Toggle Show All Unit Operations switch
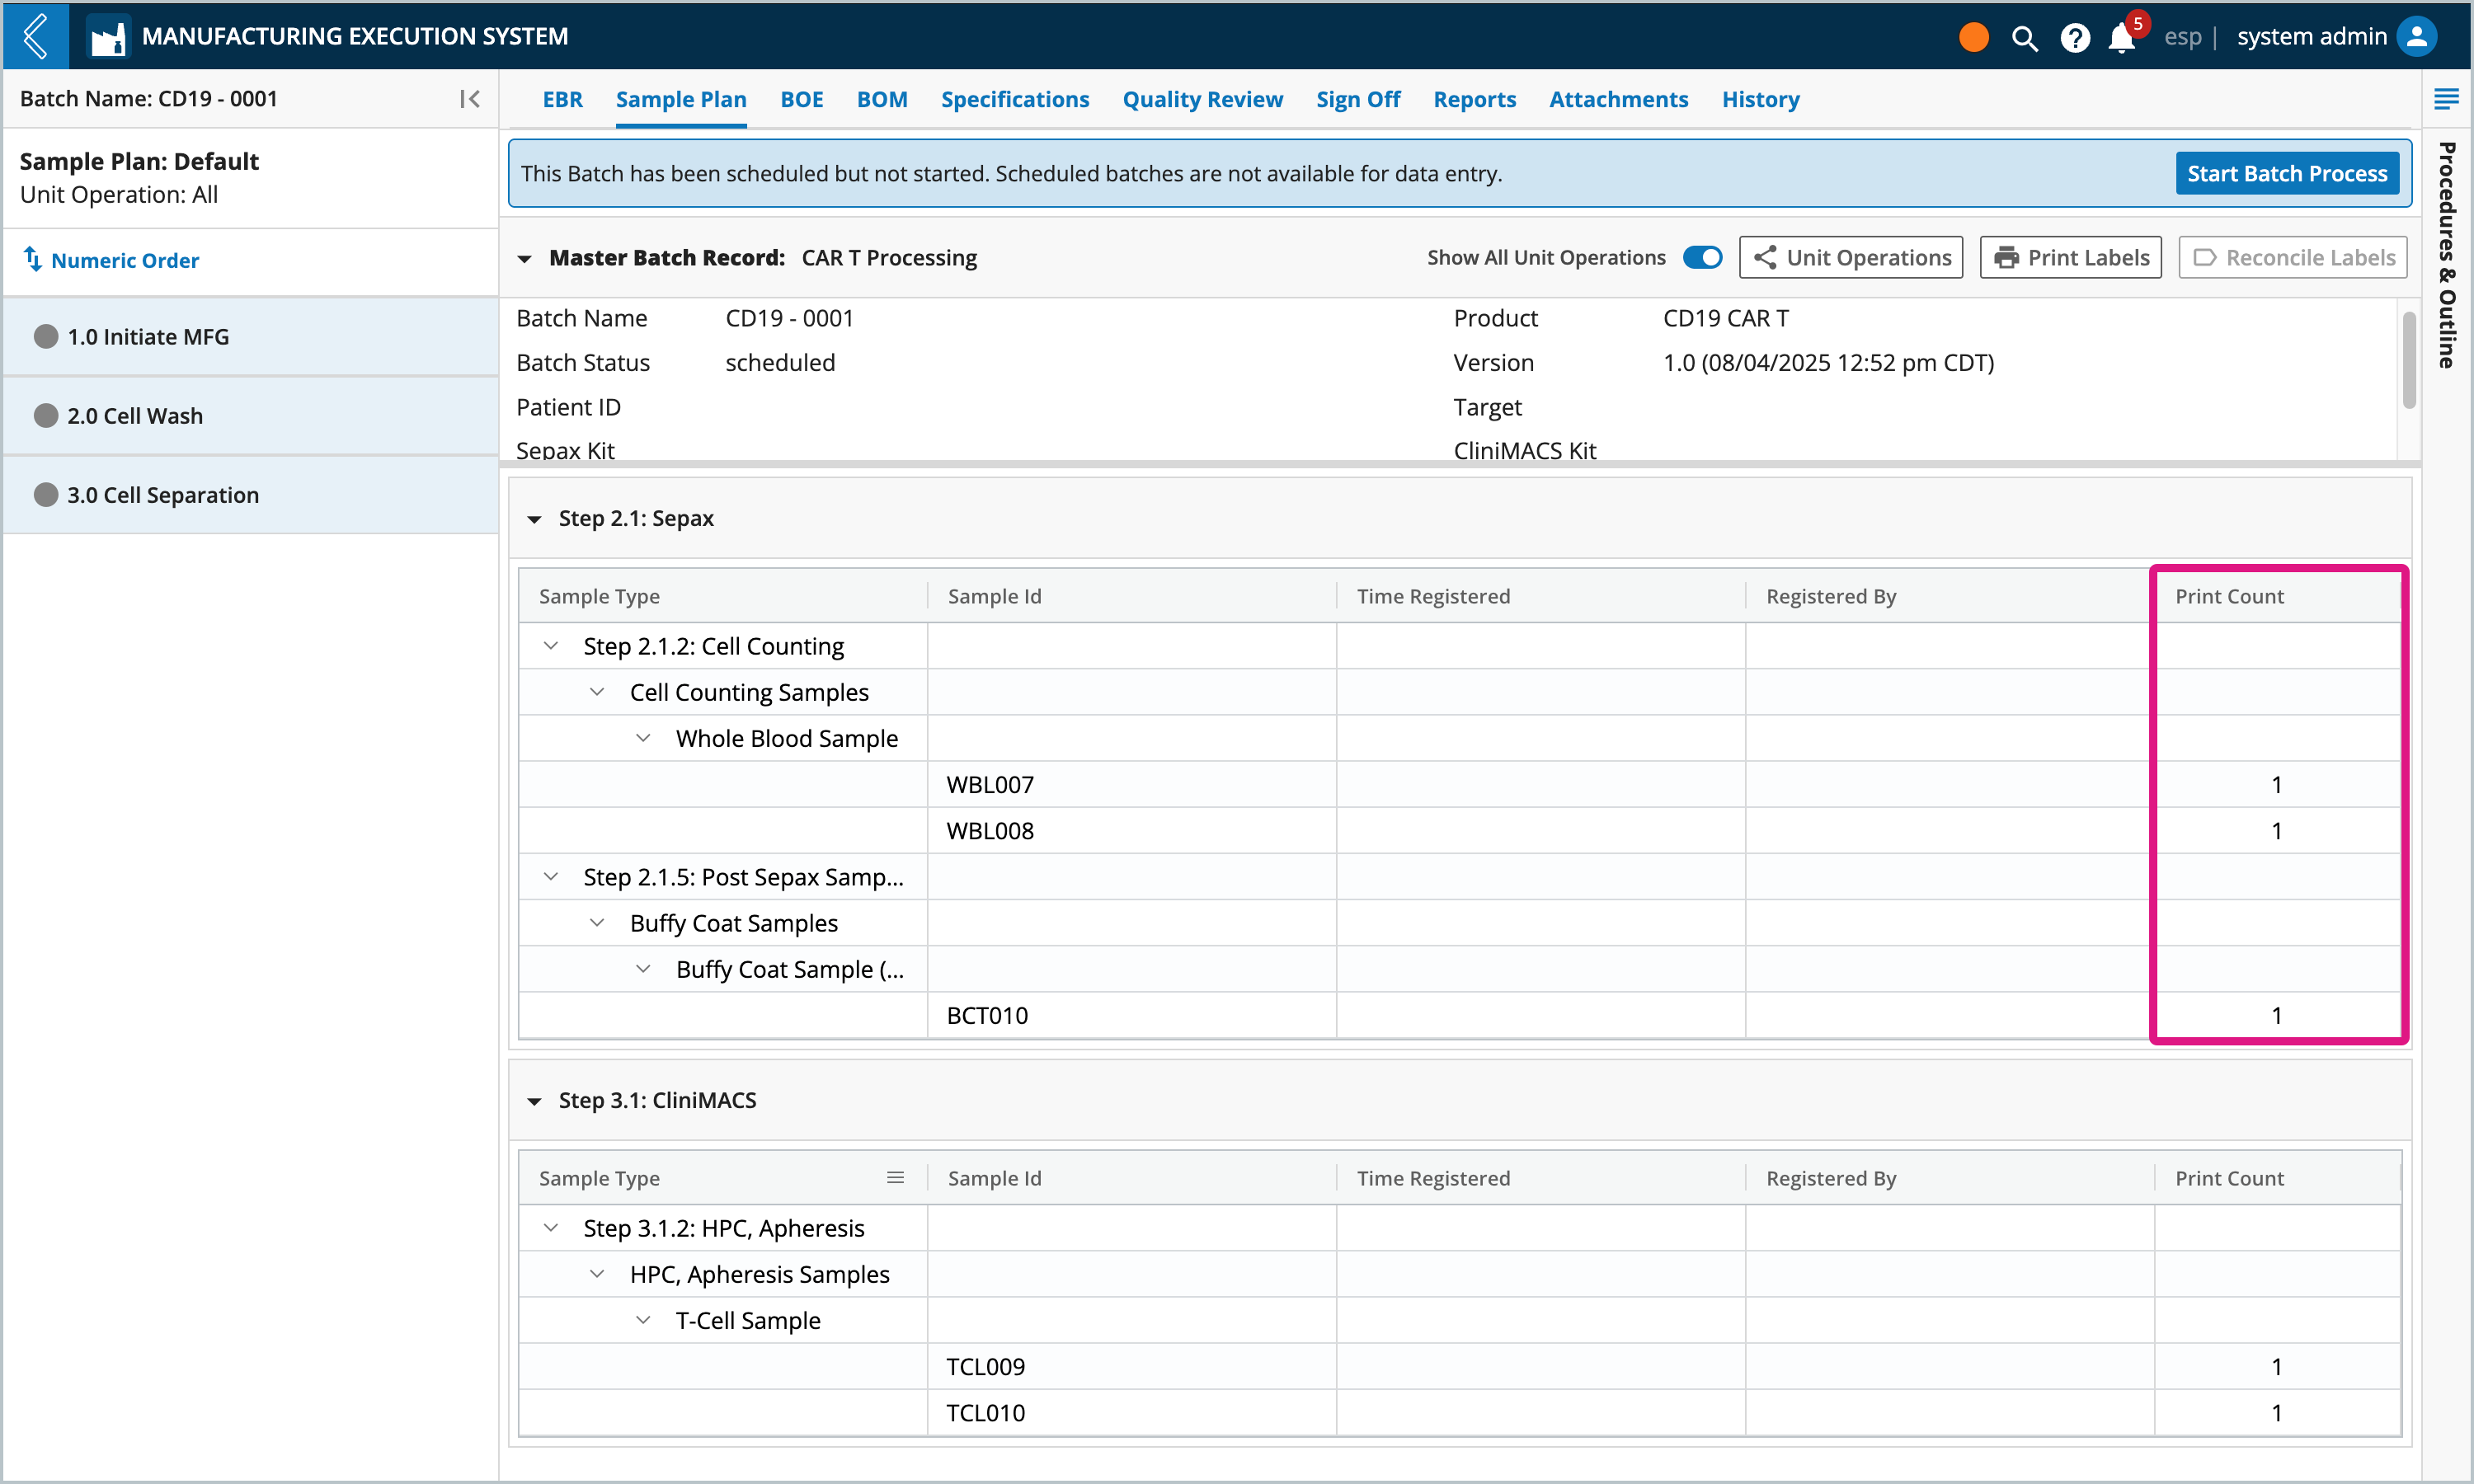The image size is (2474, 1484). point(1702,258)
